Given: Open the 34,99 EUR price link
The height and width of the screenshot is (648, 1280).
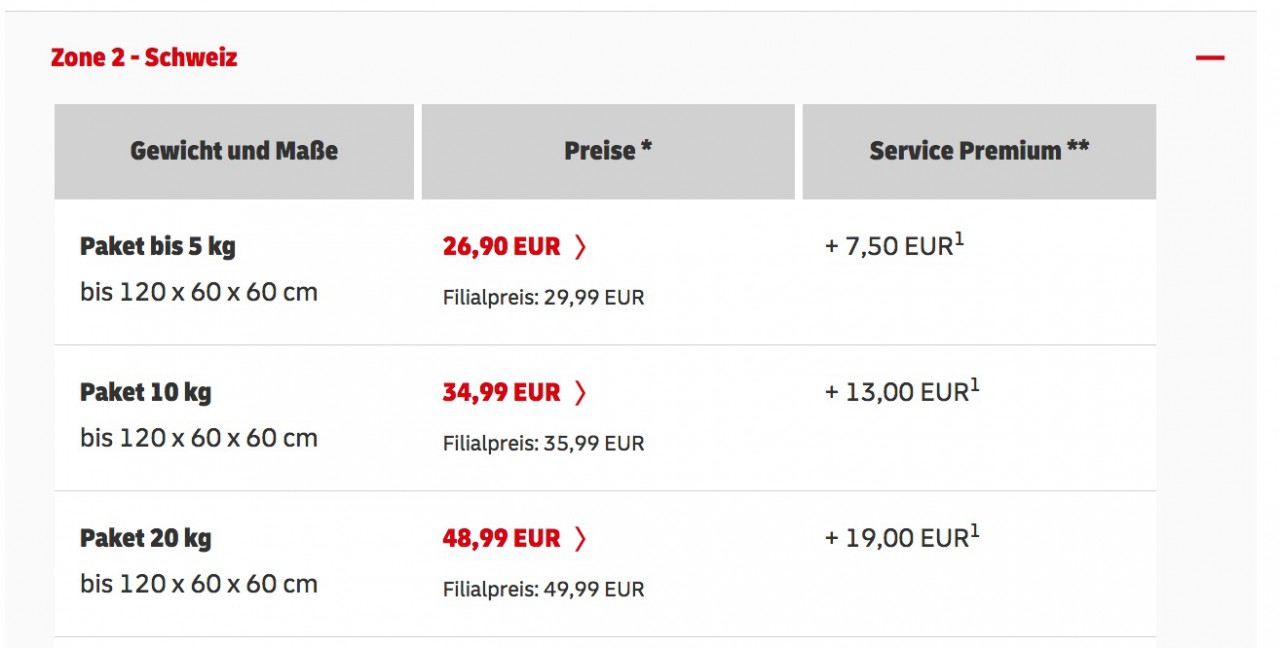Looking at the screenshot, I should coord(502,393).
